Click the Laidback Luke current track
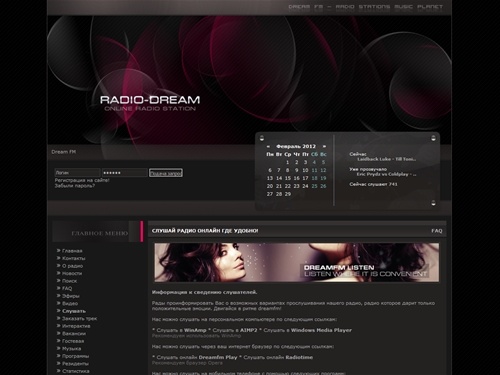This screenshot has height=375, width=500. click(387, 159)
